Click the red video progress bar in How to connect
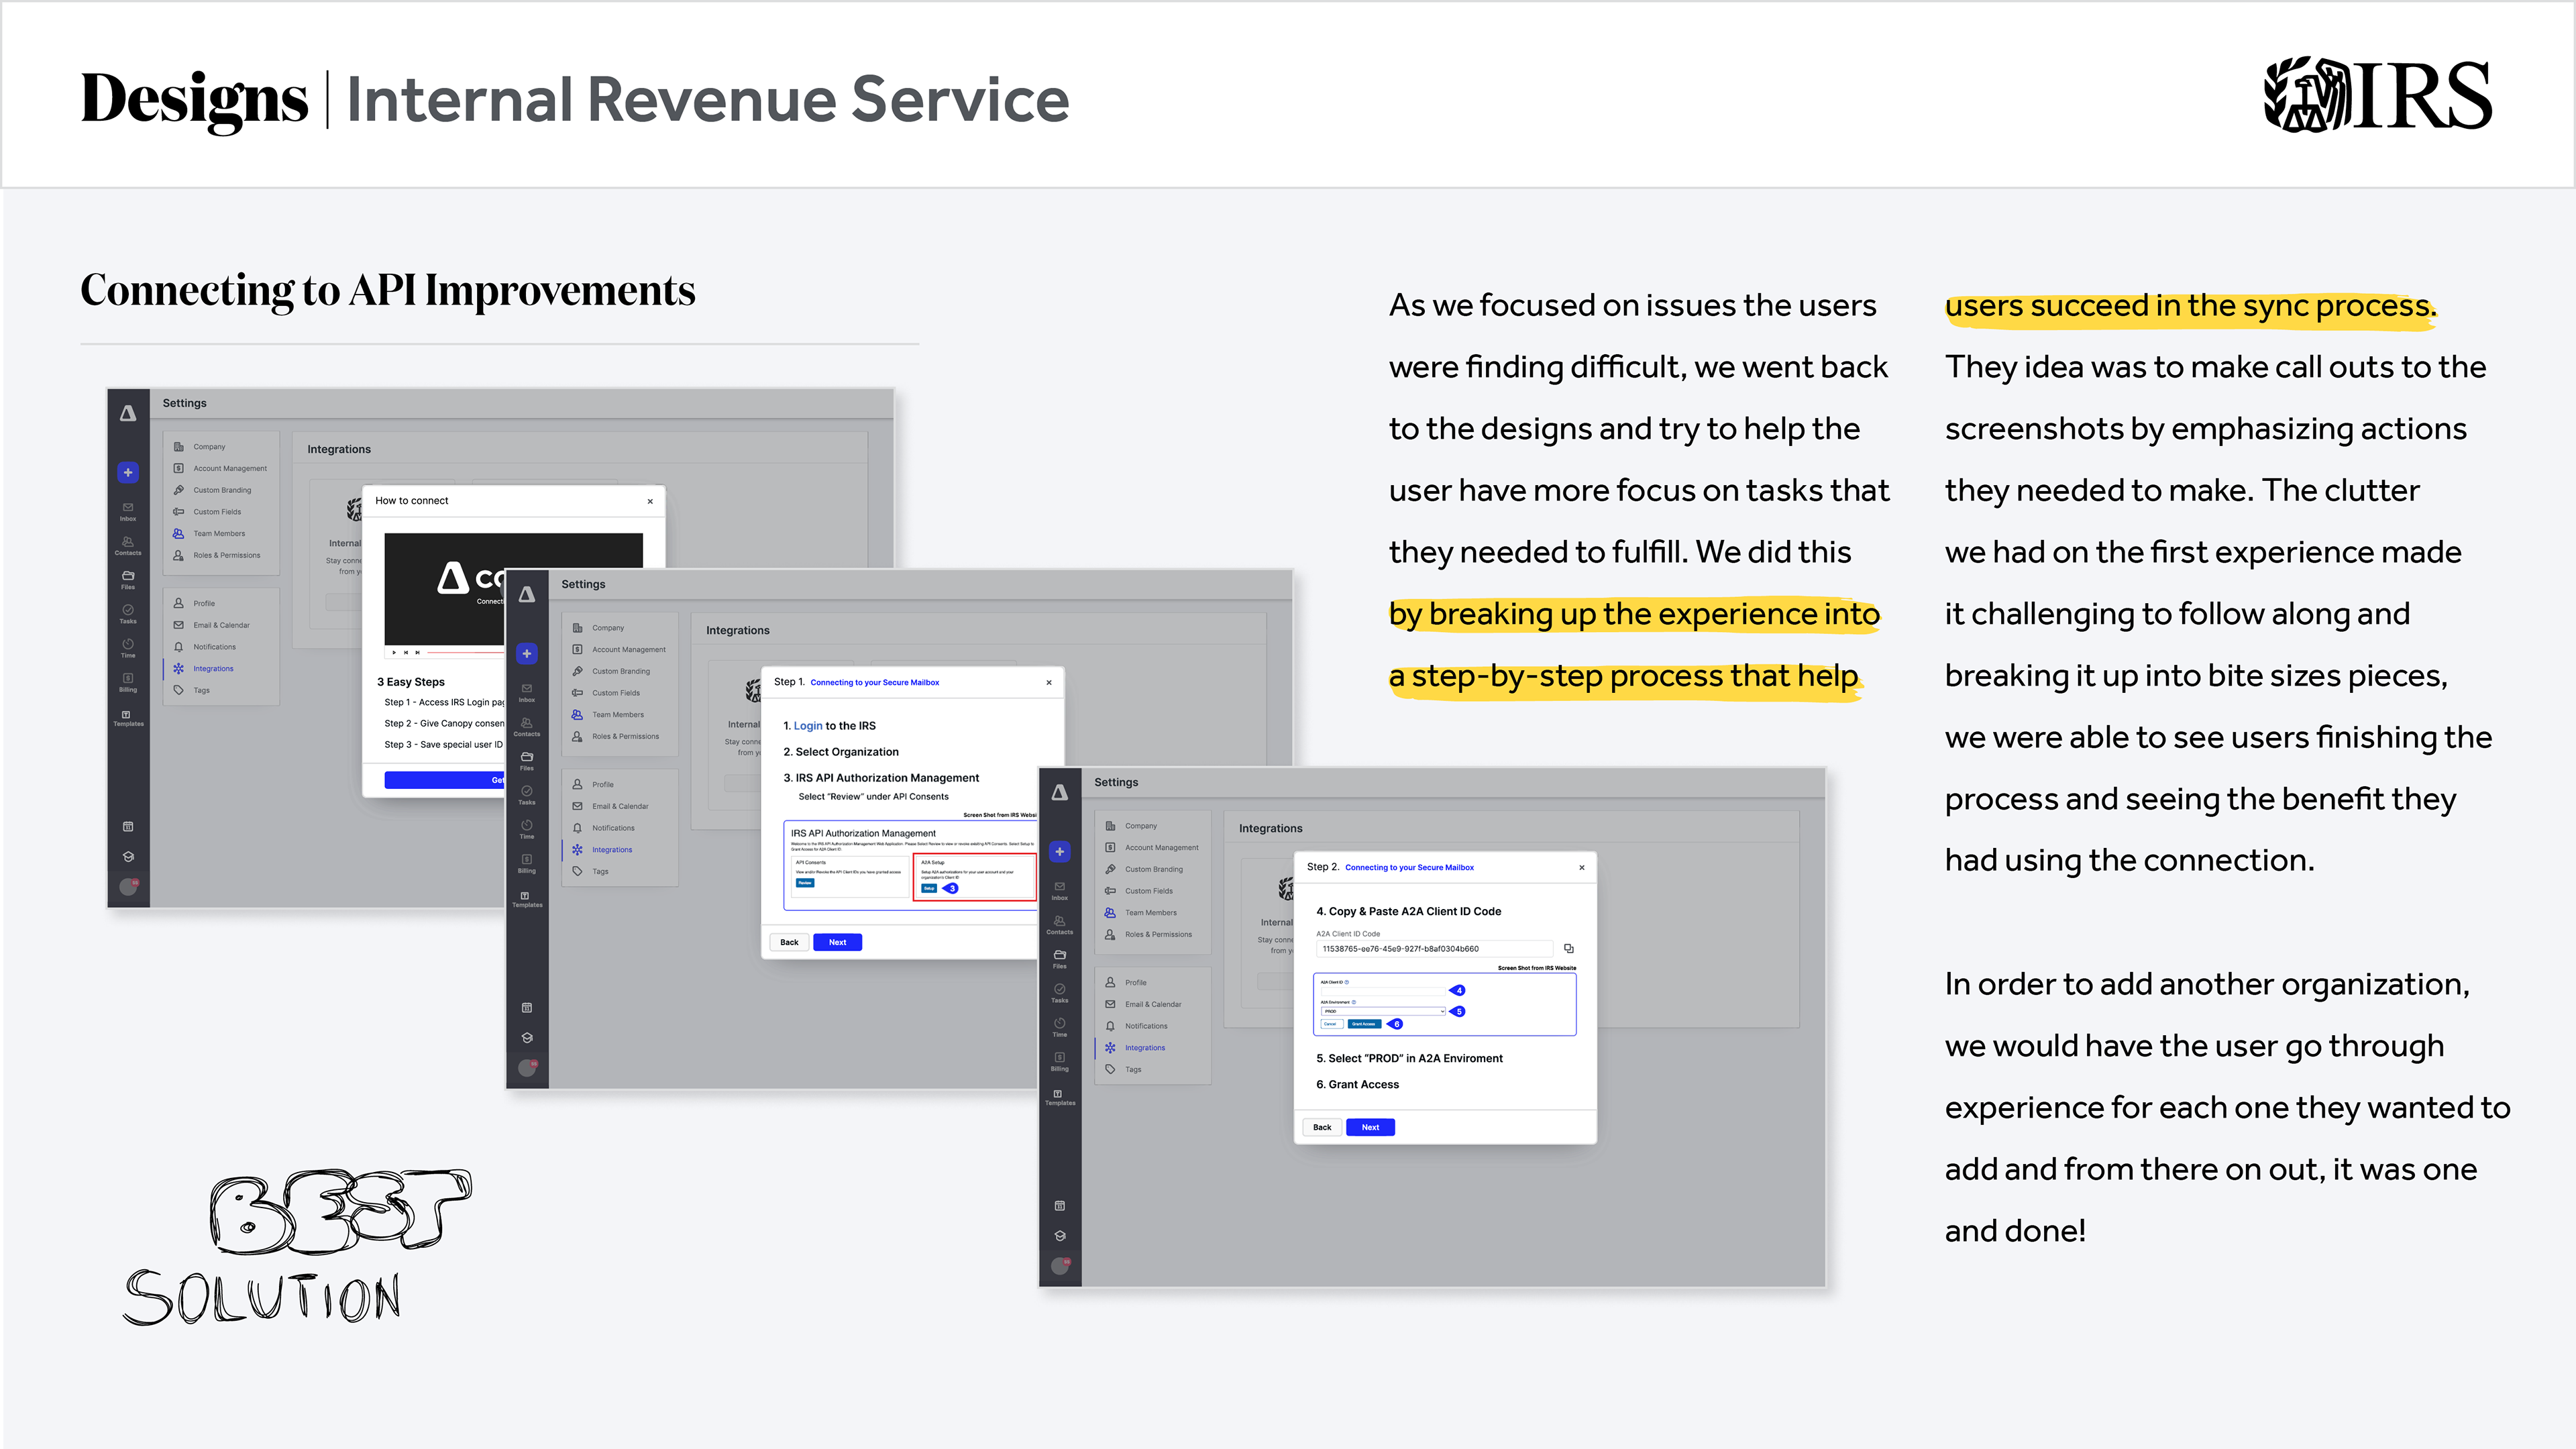 (x=466, y=652)
